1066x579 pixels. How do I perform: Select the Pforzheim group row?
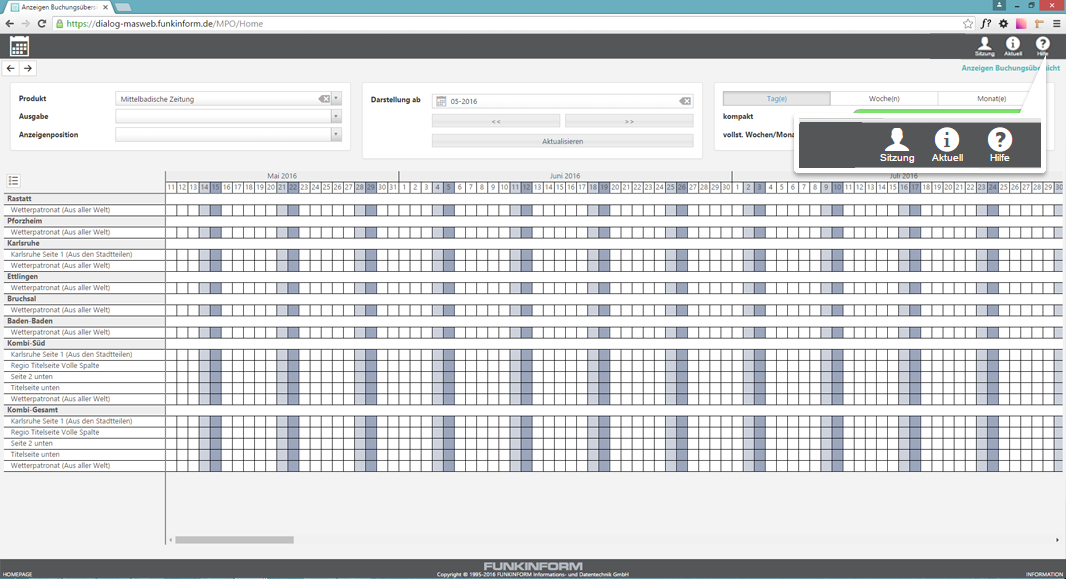click(84, 221)
